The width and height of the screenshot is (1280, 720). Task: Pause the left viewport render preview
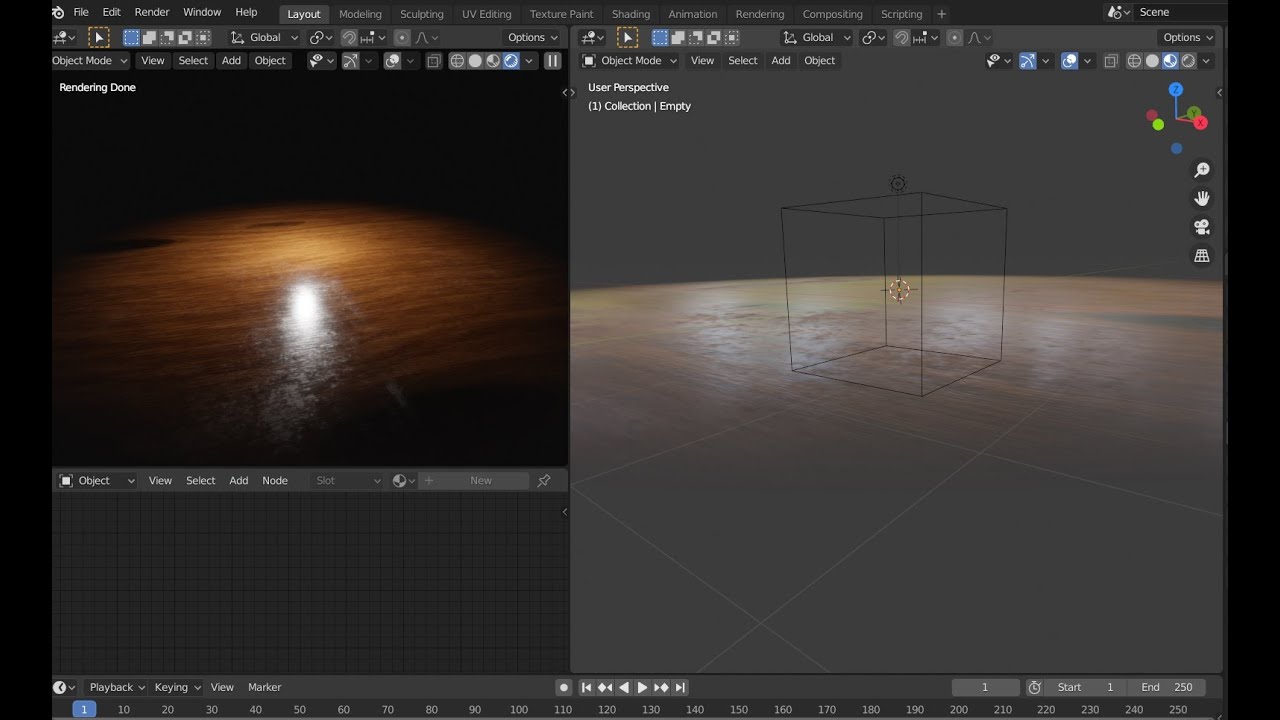(x=552, y=61)
